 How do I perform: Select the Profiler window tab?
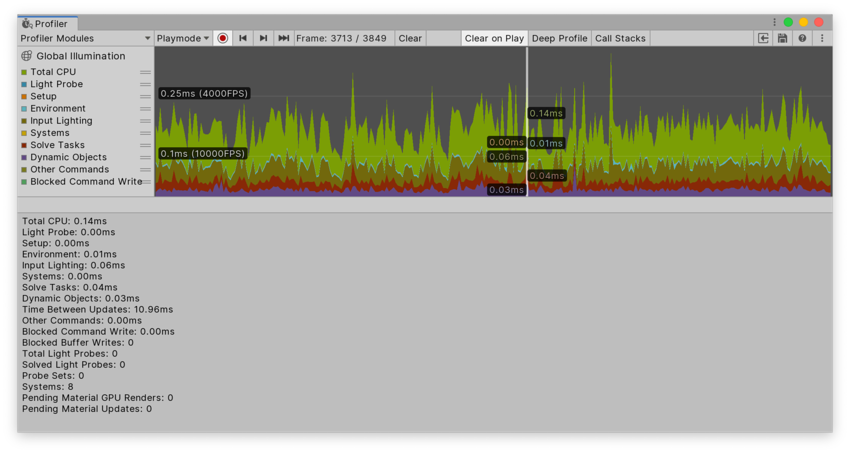(x=46, y=23)
